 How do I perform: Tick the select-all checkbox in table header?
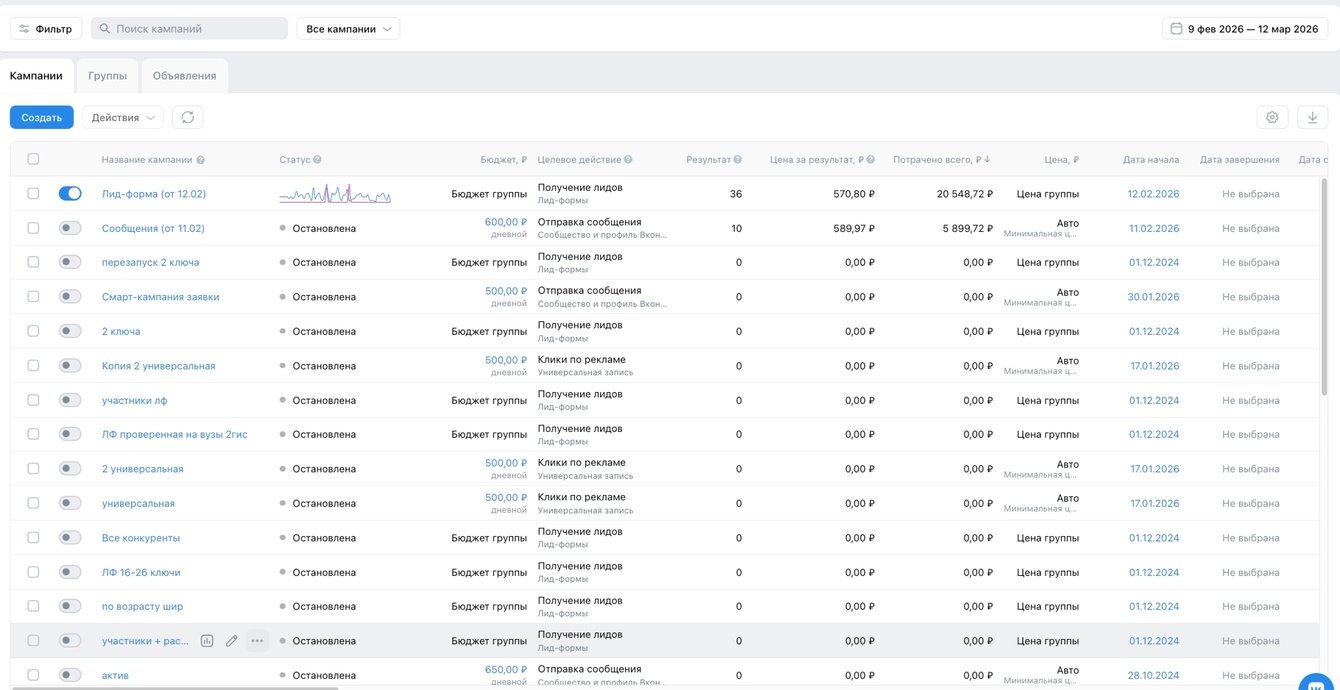tap(33, 160)
